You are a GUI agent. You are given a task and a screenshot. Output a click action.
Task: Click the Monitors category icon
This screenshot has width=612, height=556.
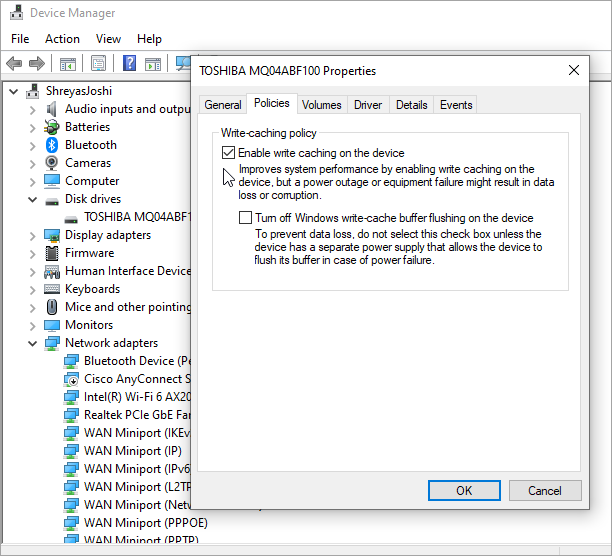(52, 325)
